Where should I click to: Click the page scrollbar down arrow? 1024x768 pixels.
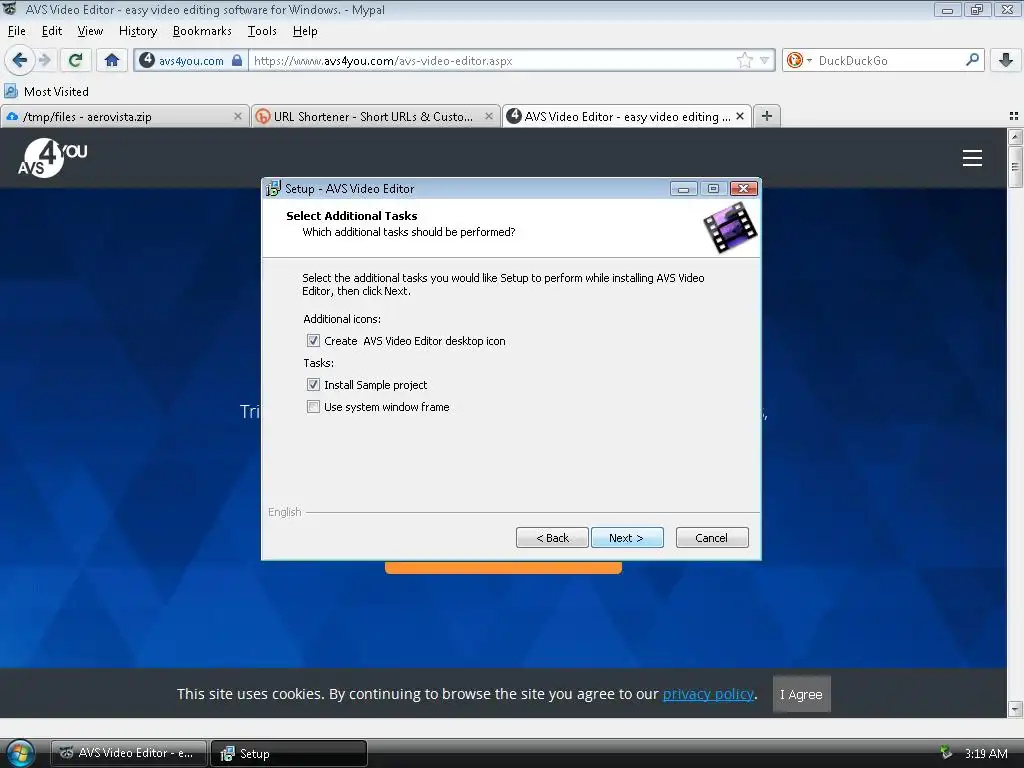tap(1015, 709)
